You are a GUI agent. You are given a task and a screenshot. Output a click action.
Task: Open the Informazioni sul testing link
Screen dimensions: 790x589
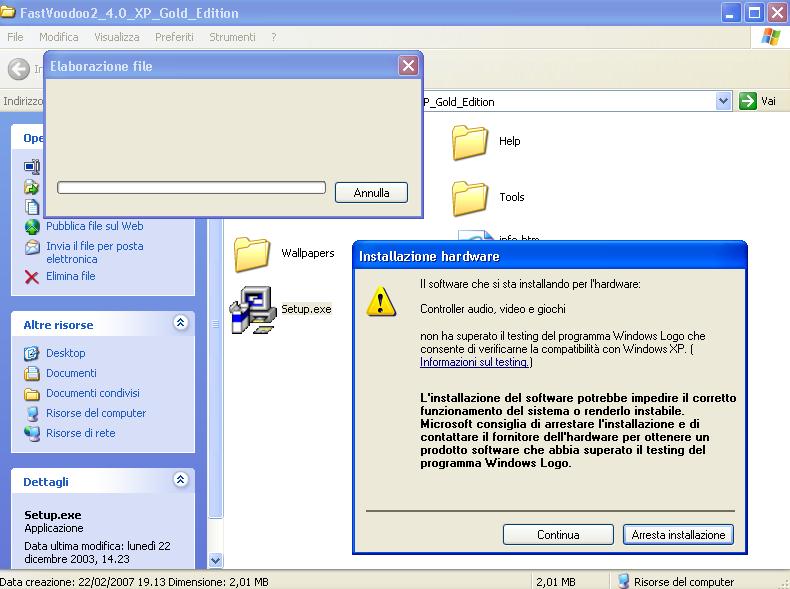pos(474,362)
